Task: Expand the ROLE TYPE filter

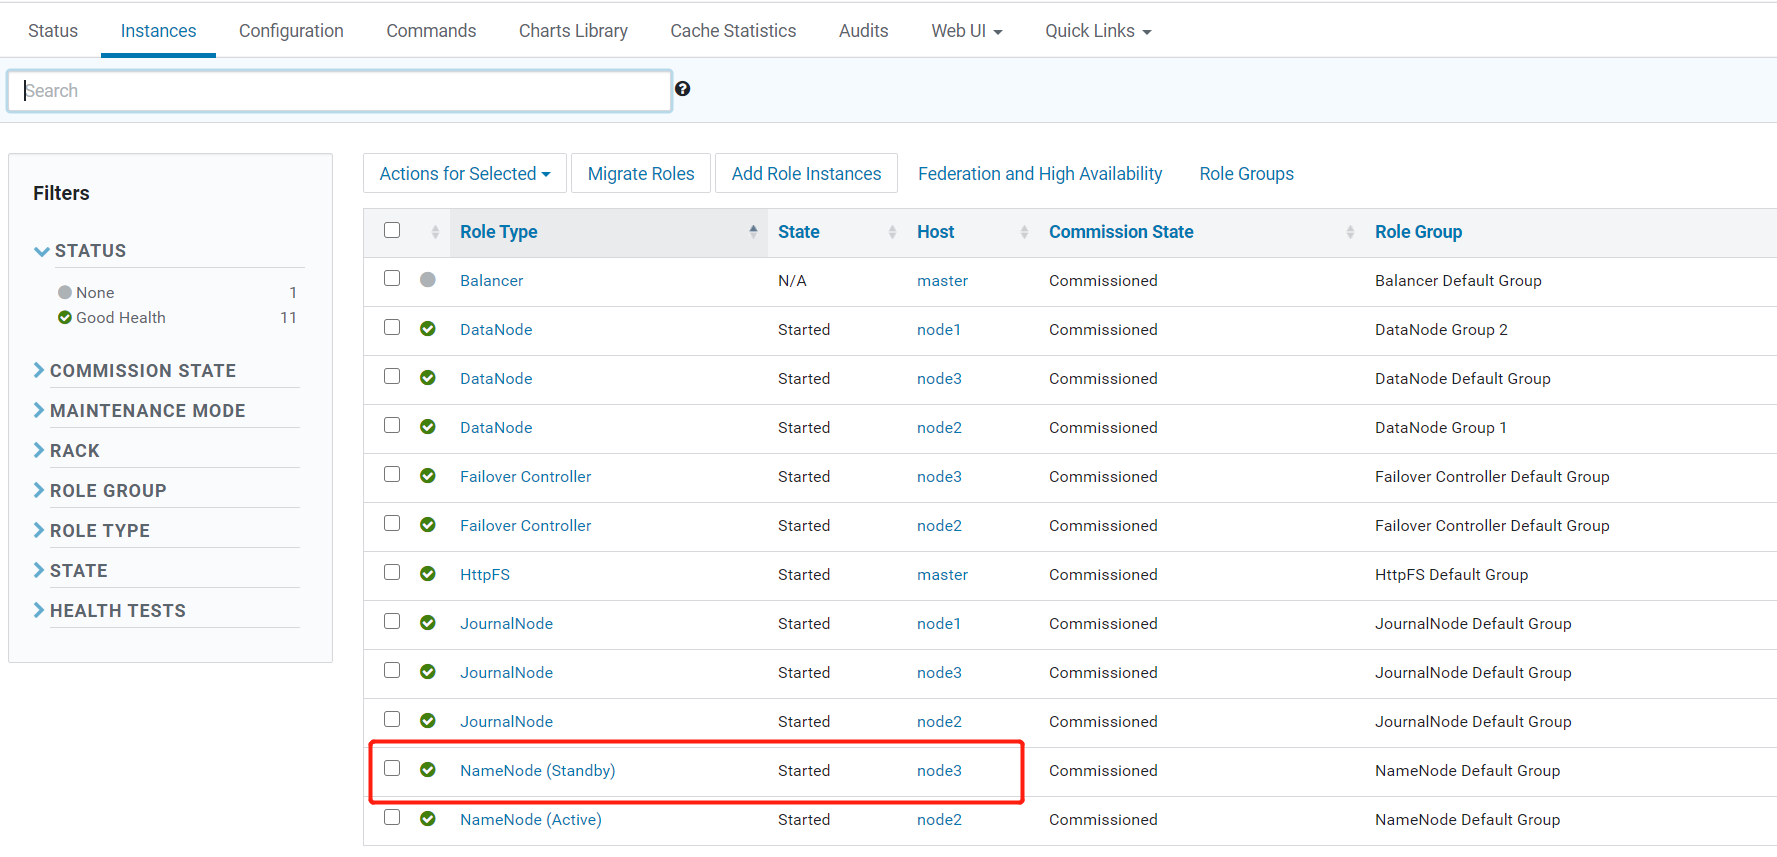Action: (x=91, y=531)
